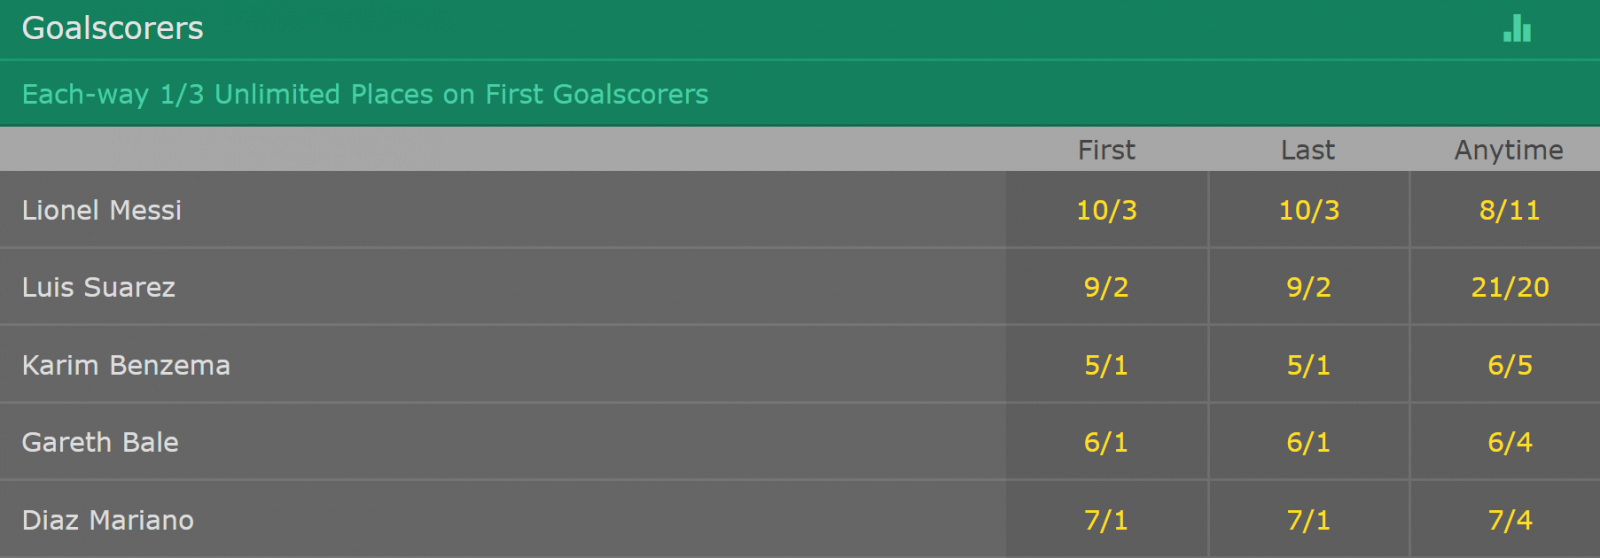Choose Gareth Bale Last goalscorer 6/1
The height and width of the screenshot is (558, 1600).
click(x=1309, y=442)
